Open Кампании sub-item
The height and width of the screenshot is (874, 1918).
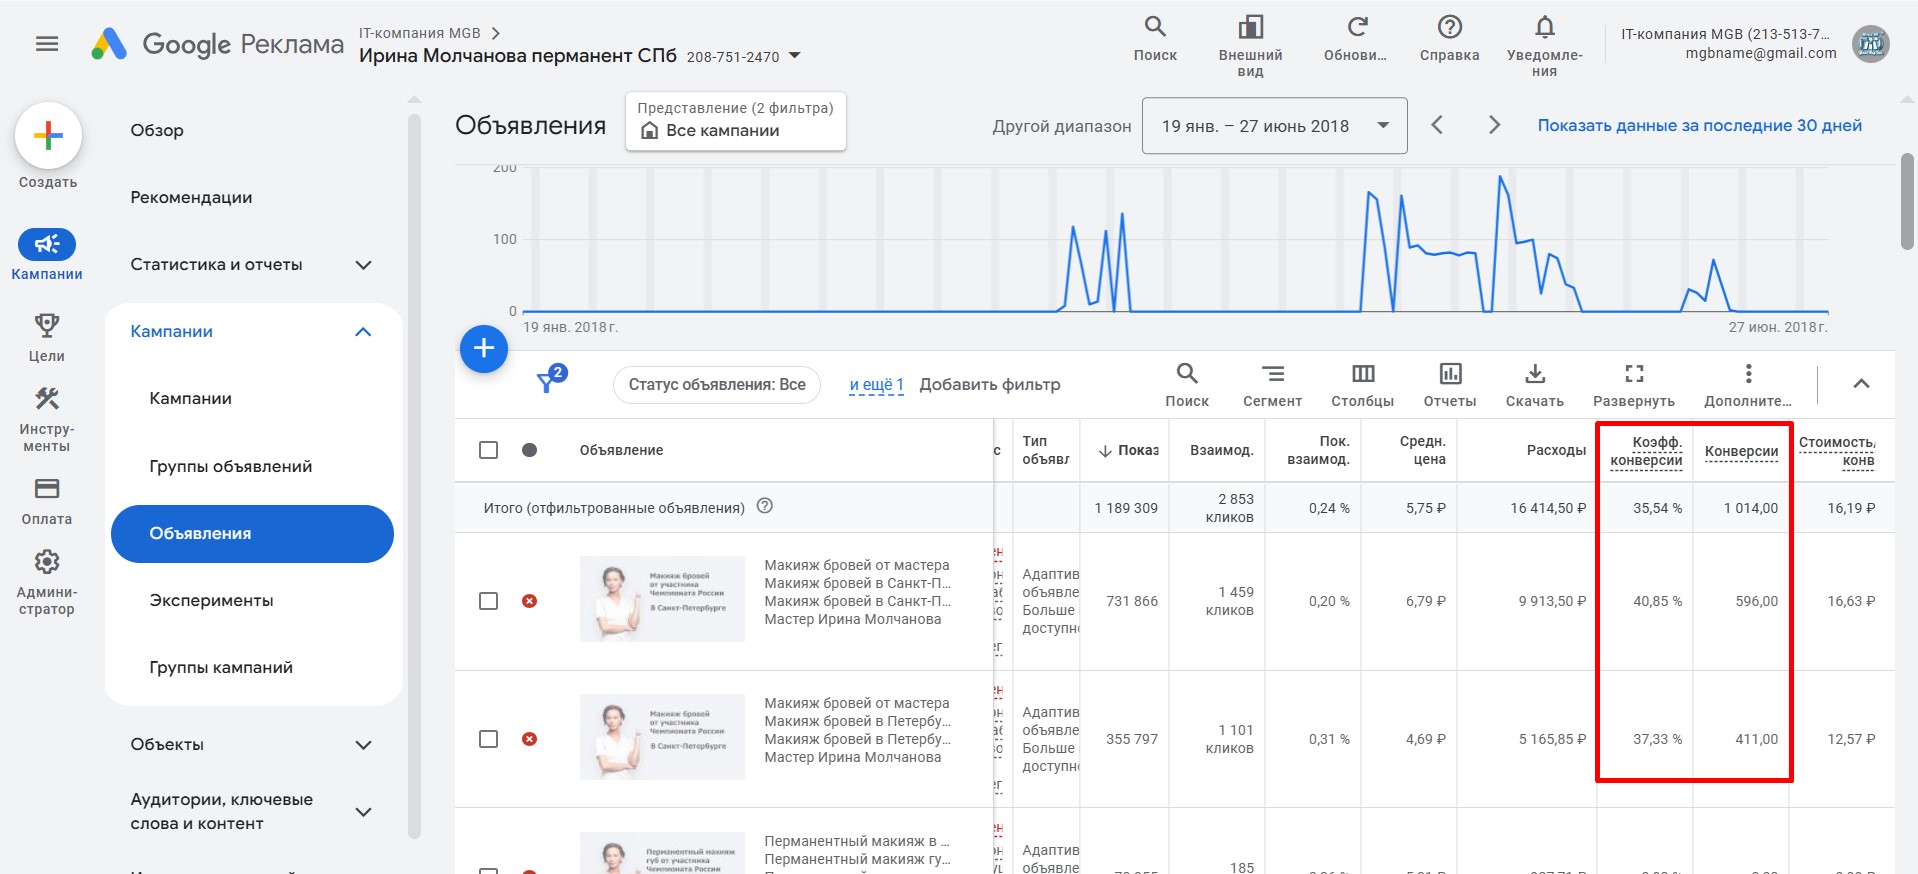point(190,398)
